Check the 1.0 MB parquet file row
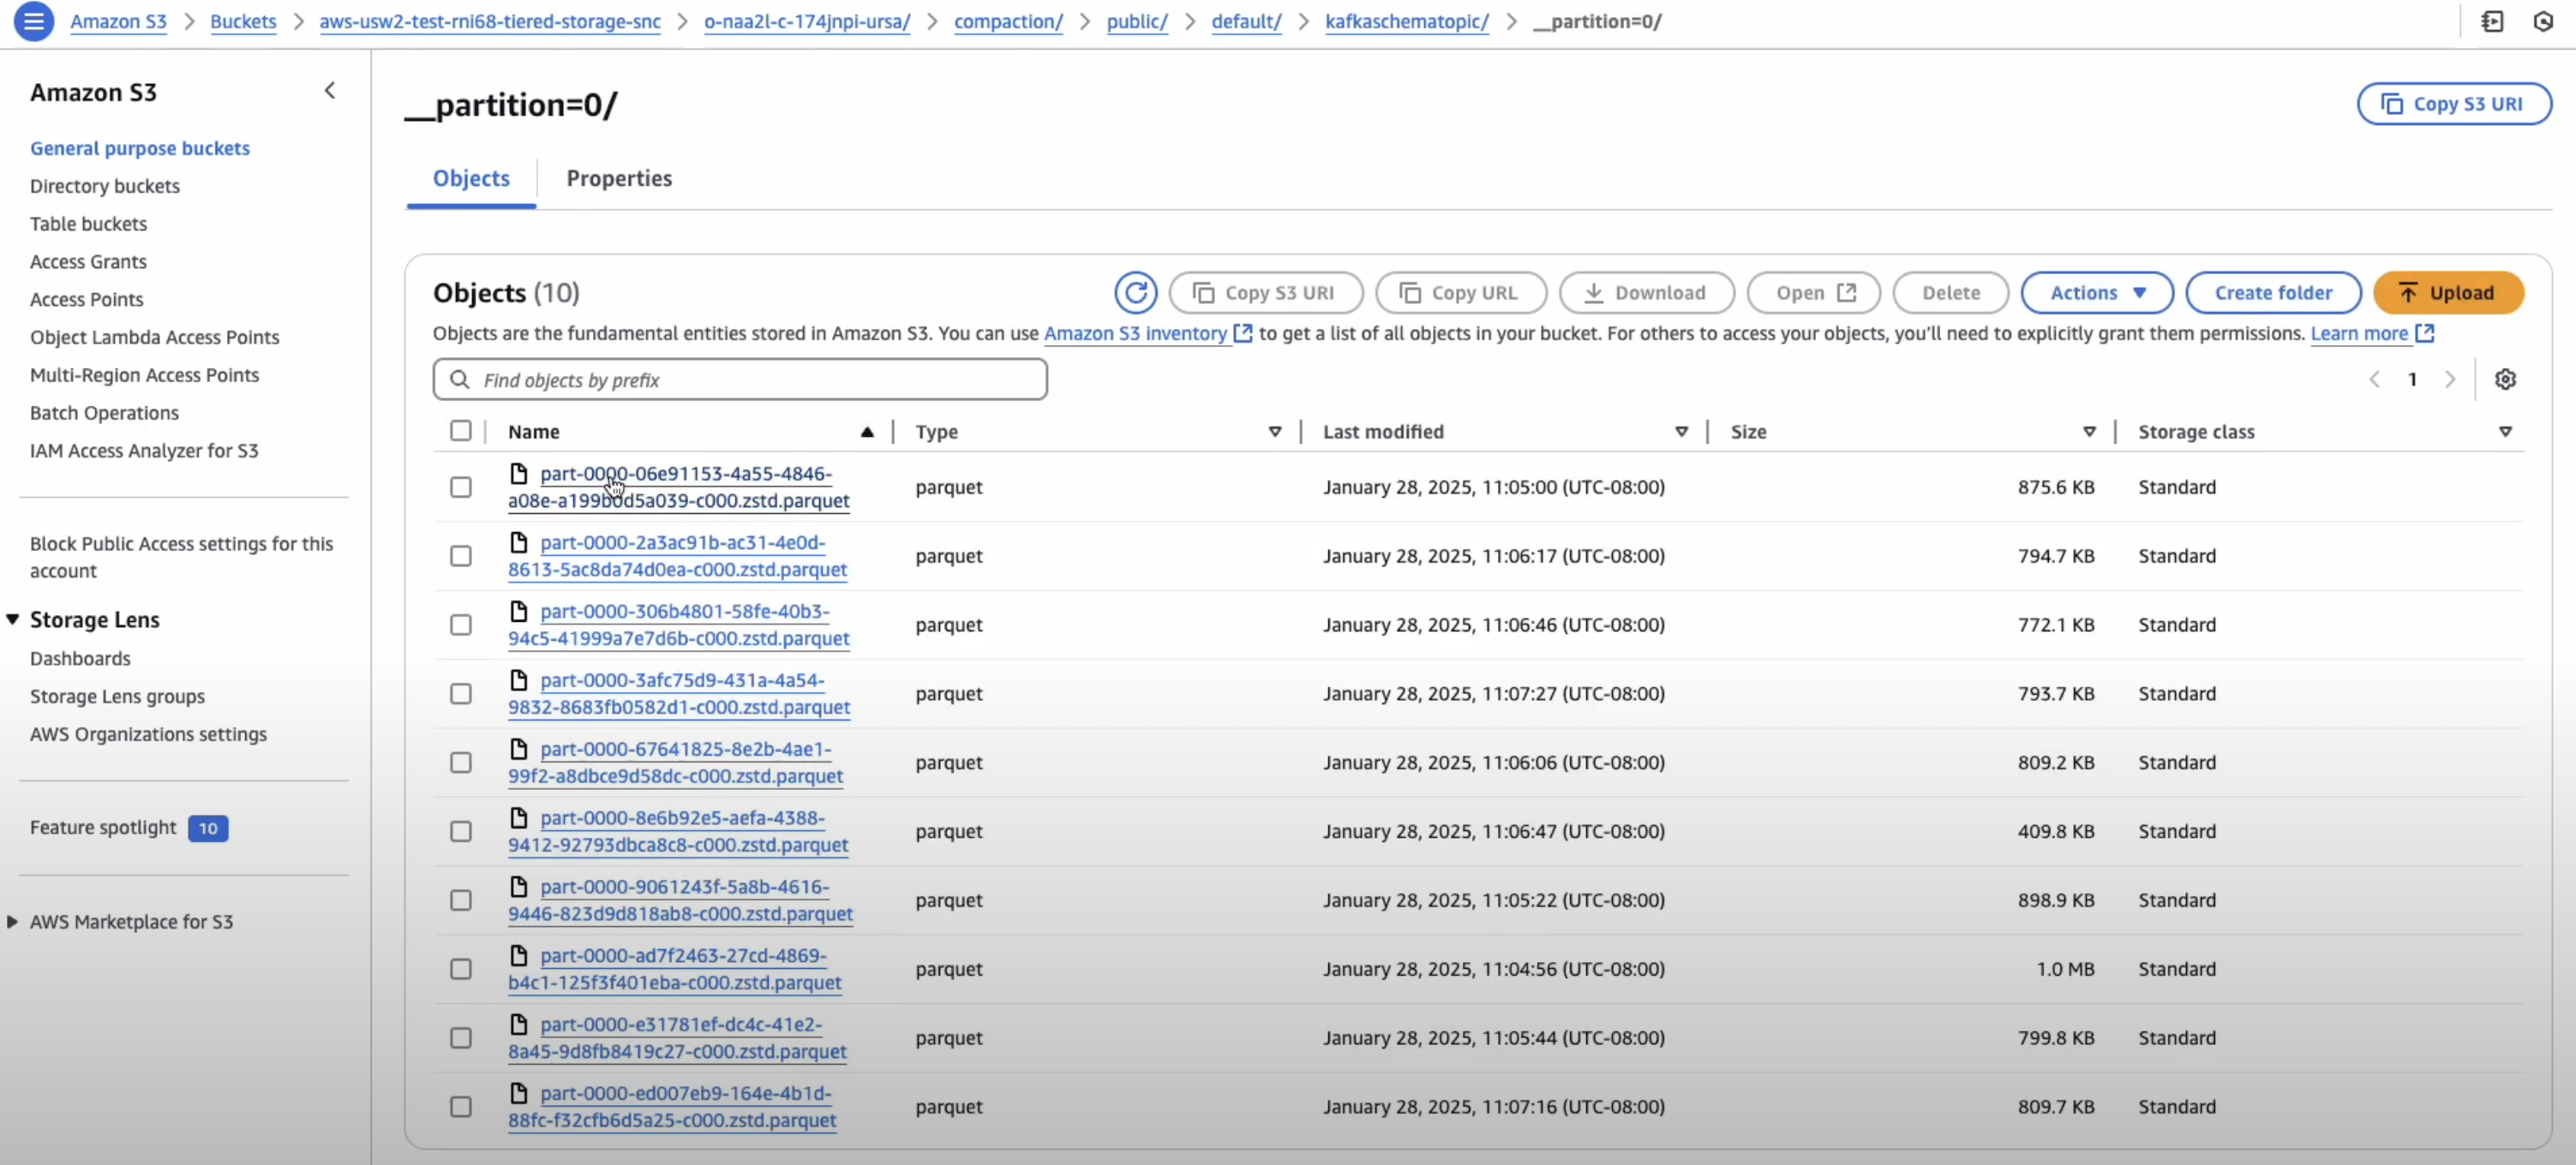The image size is (2576, 1165). (460, 969)
